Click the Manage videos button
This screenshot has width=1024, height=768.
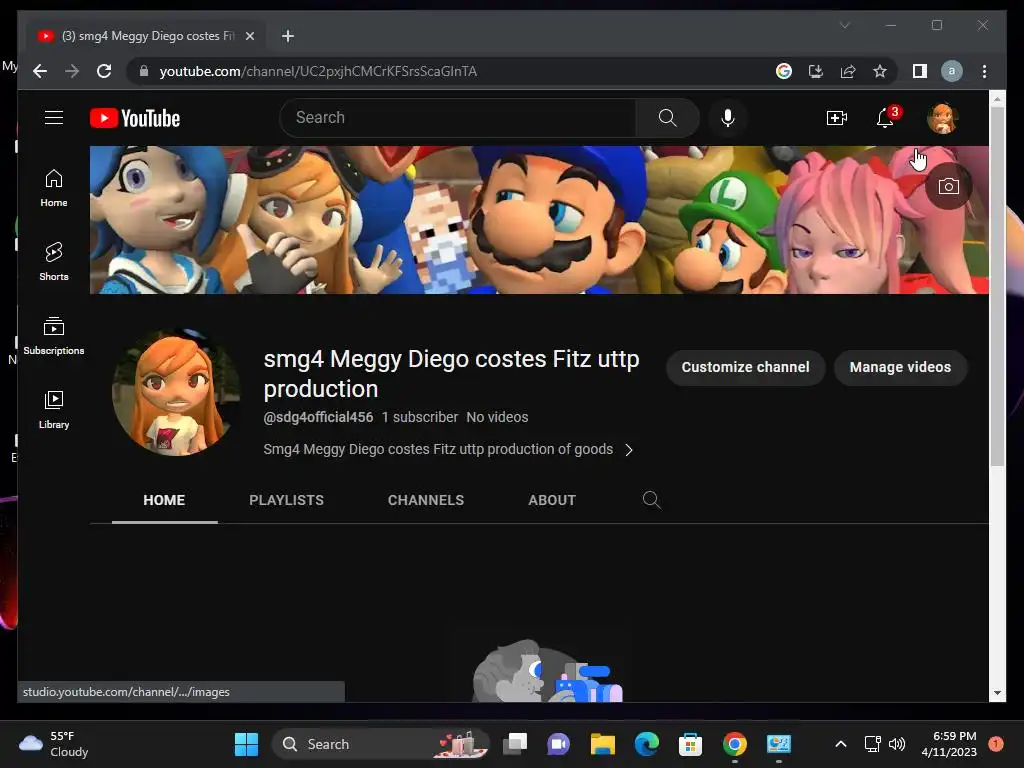click(900, 367)
